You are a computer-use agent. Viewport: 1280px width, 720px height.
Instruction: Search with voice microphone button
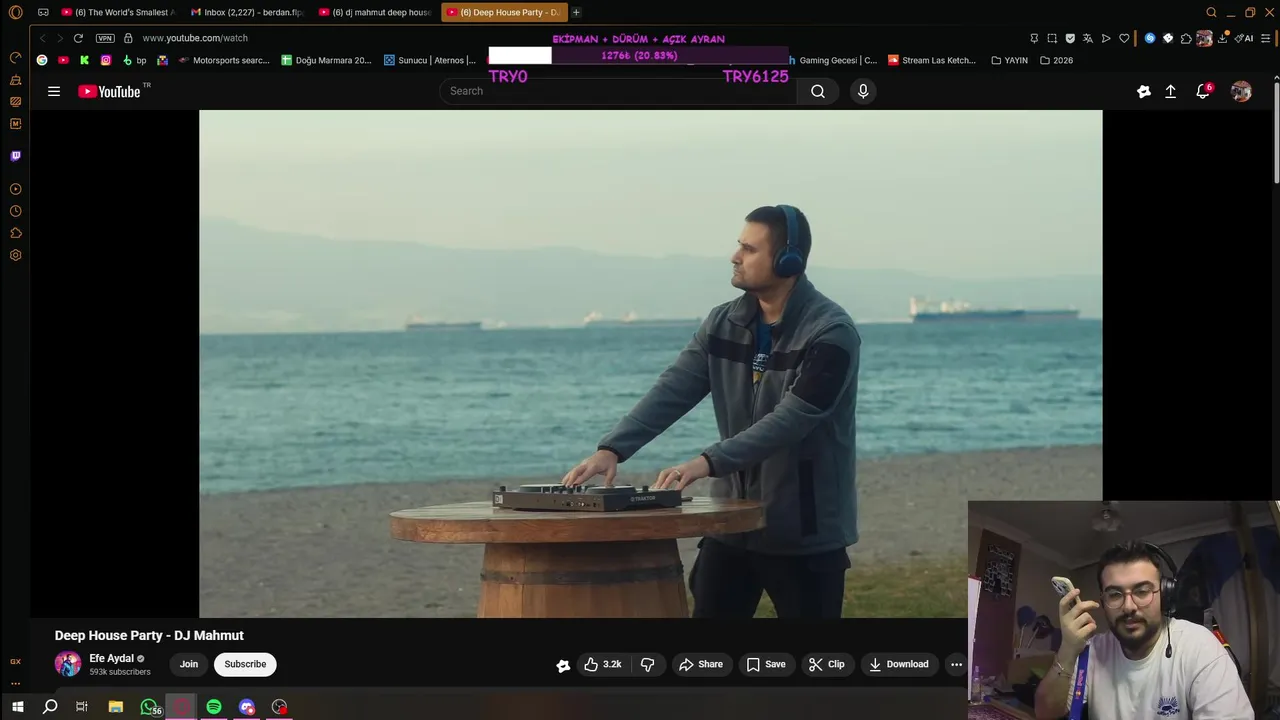(863, 91)
